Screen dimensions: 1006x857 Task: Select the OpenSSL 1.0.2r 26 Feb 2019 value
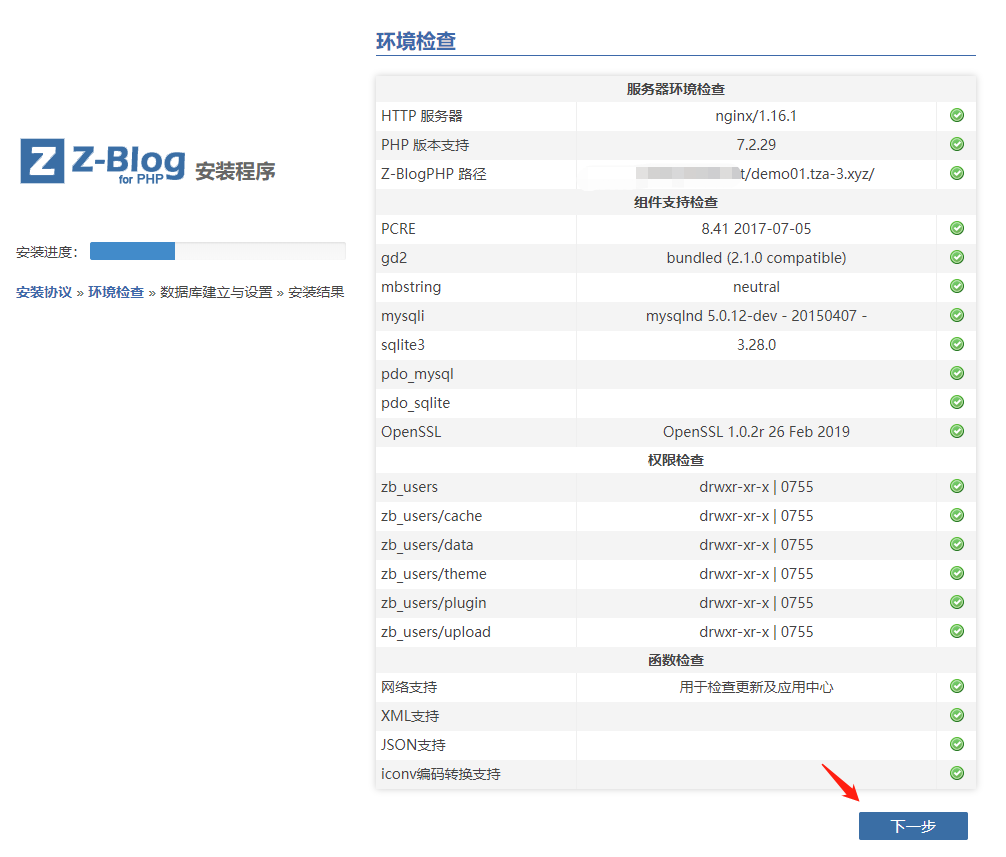pyautogui.click(x=756, y=432)
